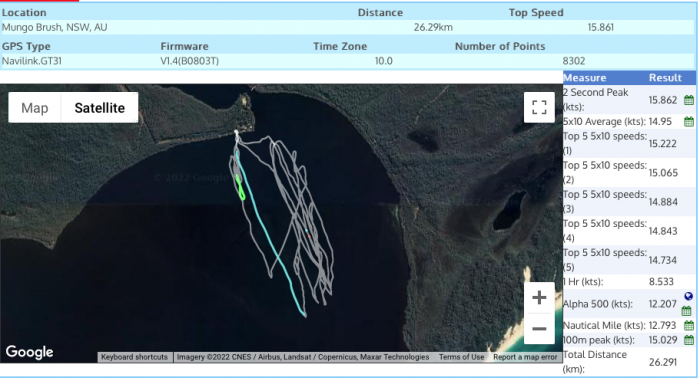Screen dimensions: 700x381
Task: Click the Measure column header
Action: (584, 78)
